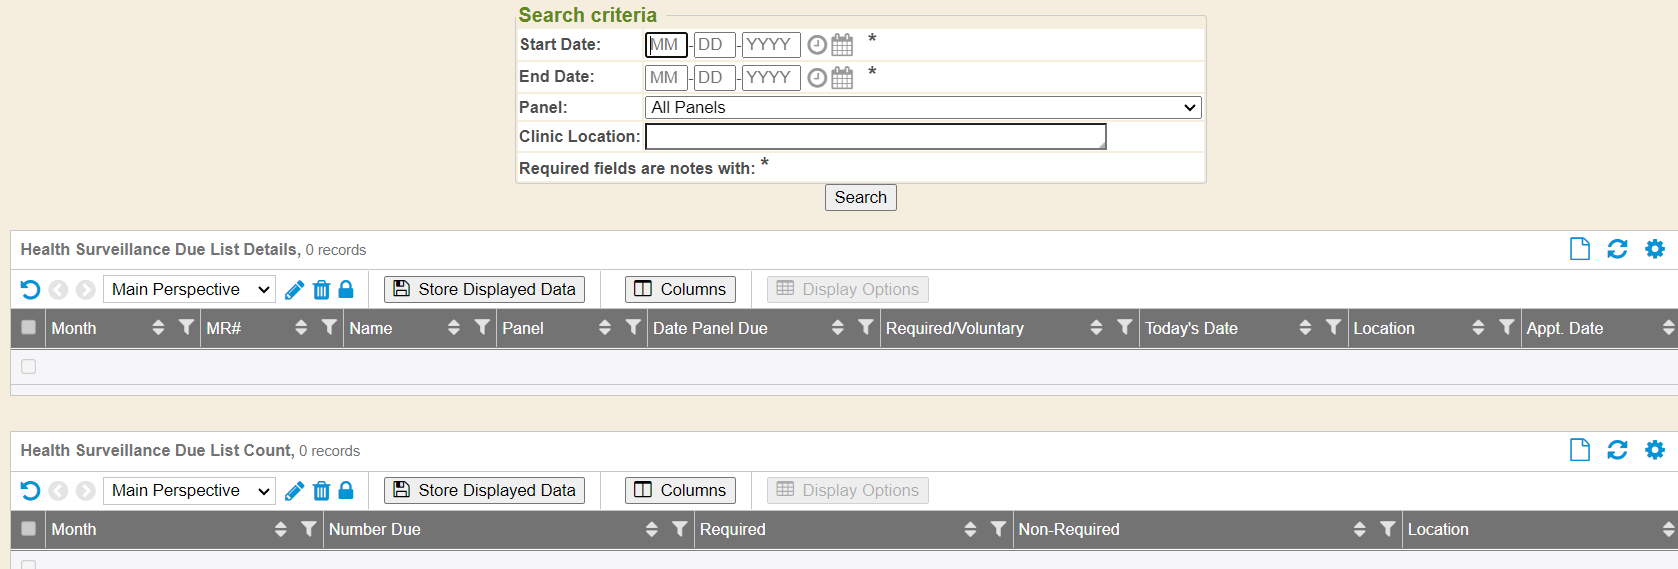Click the clock icon beside End Date
The height and width of the screenshot is (569, 1678).
(x=817, y=78)
